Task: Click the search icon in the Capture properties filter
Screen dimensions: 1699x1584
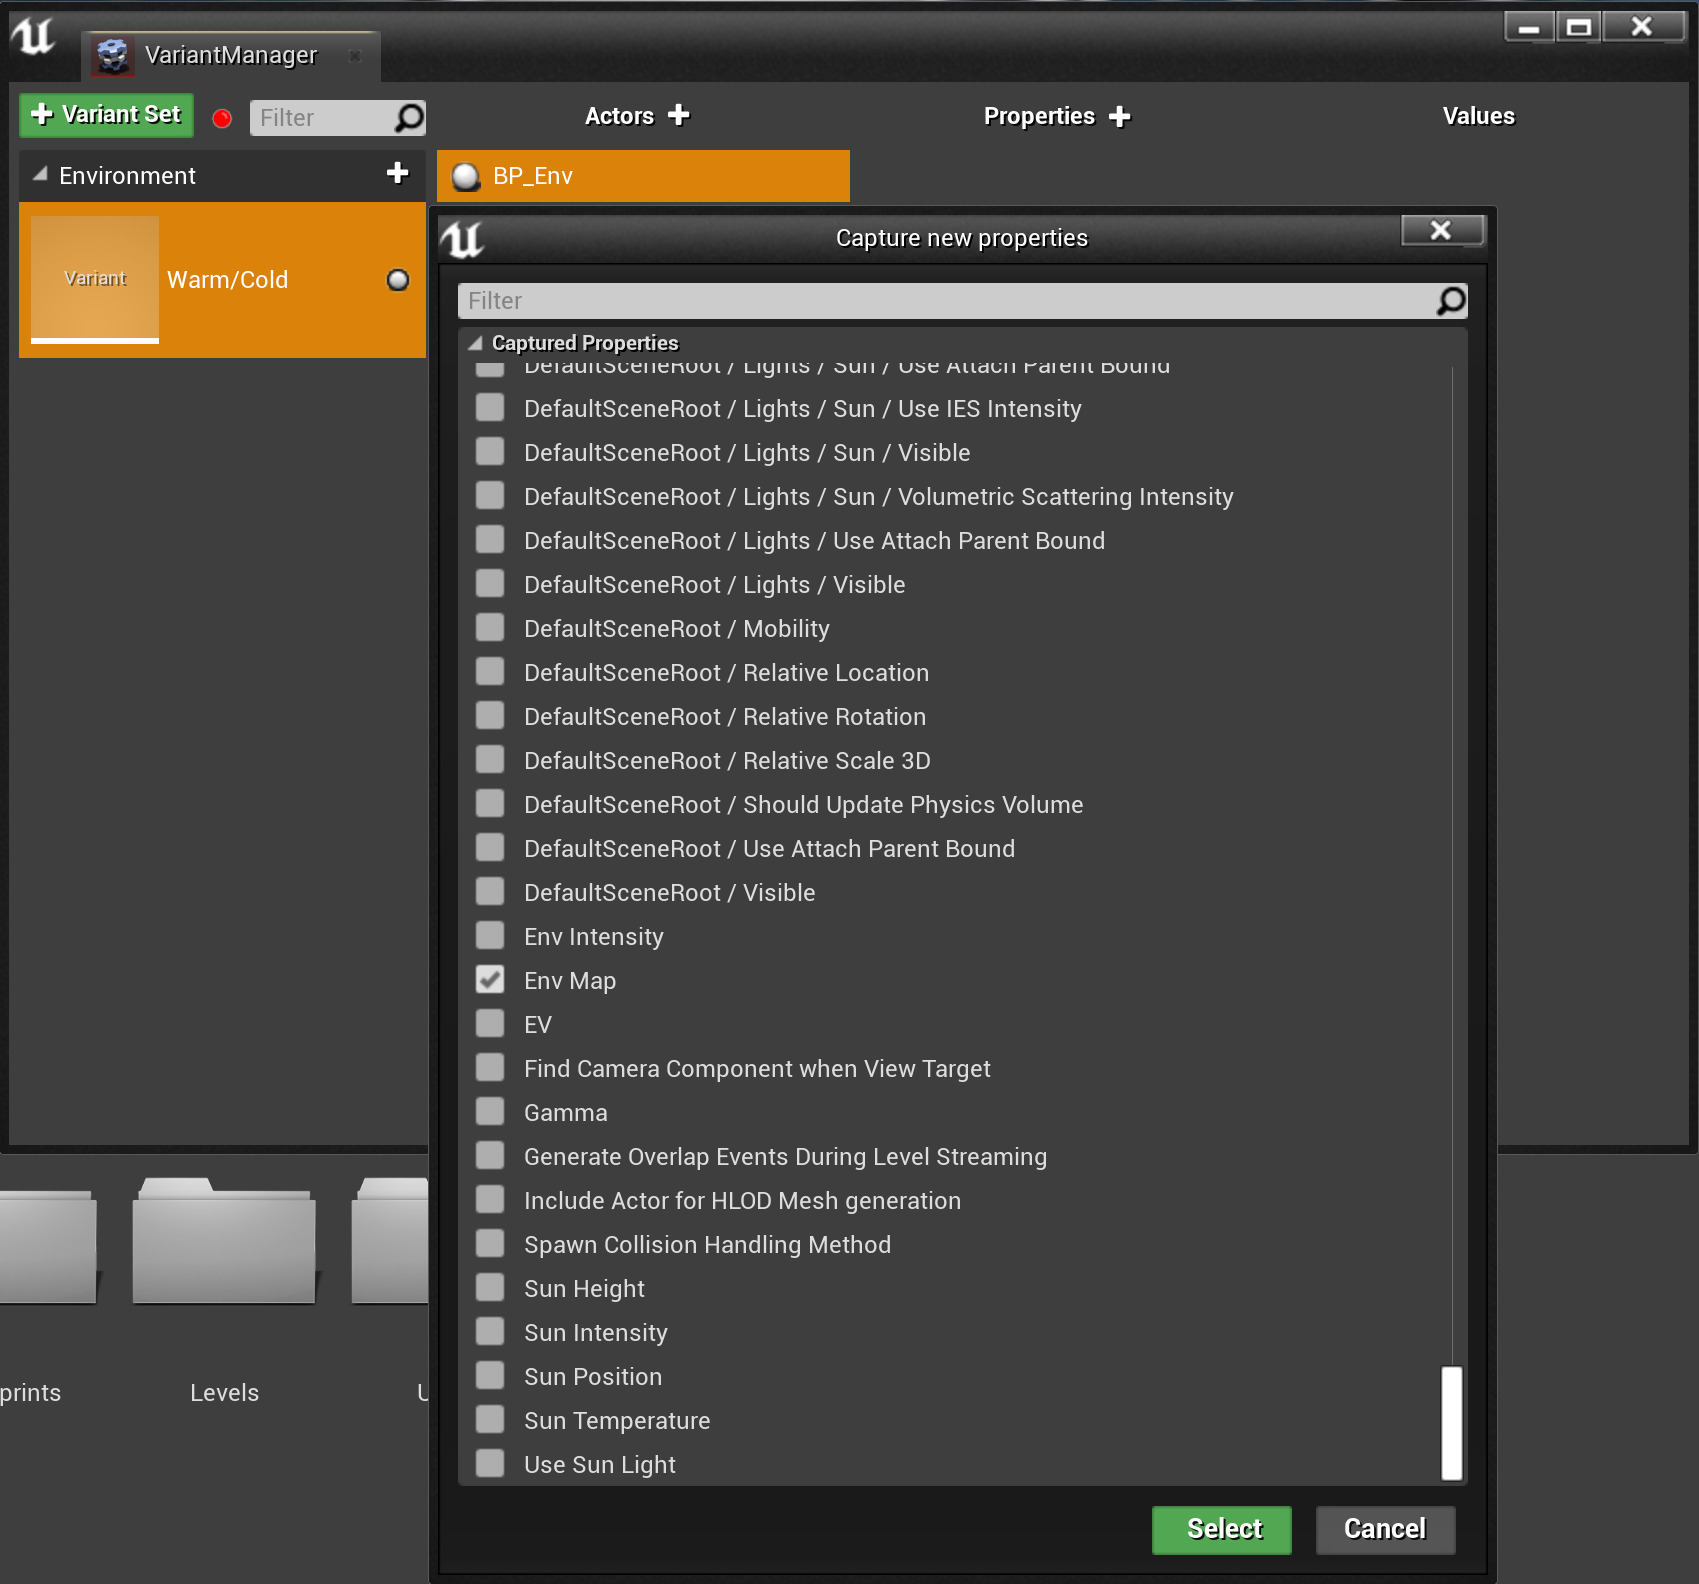Action: click(1450, 301)
